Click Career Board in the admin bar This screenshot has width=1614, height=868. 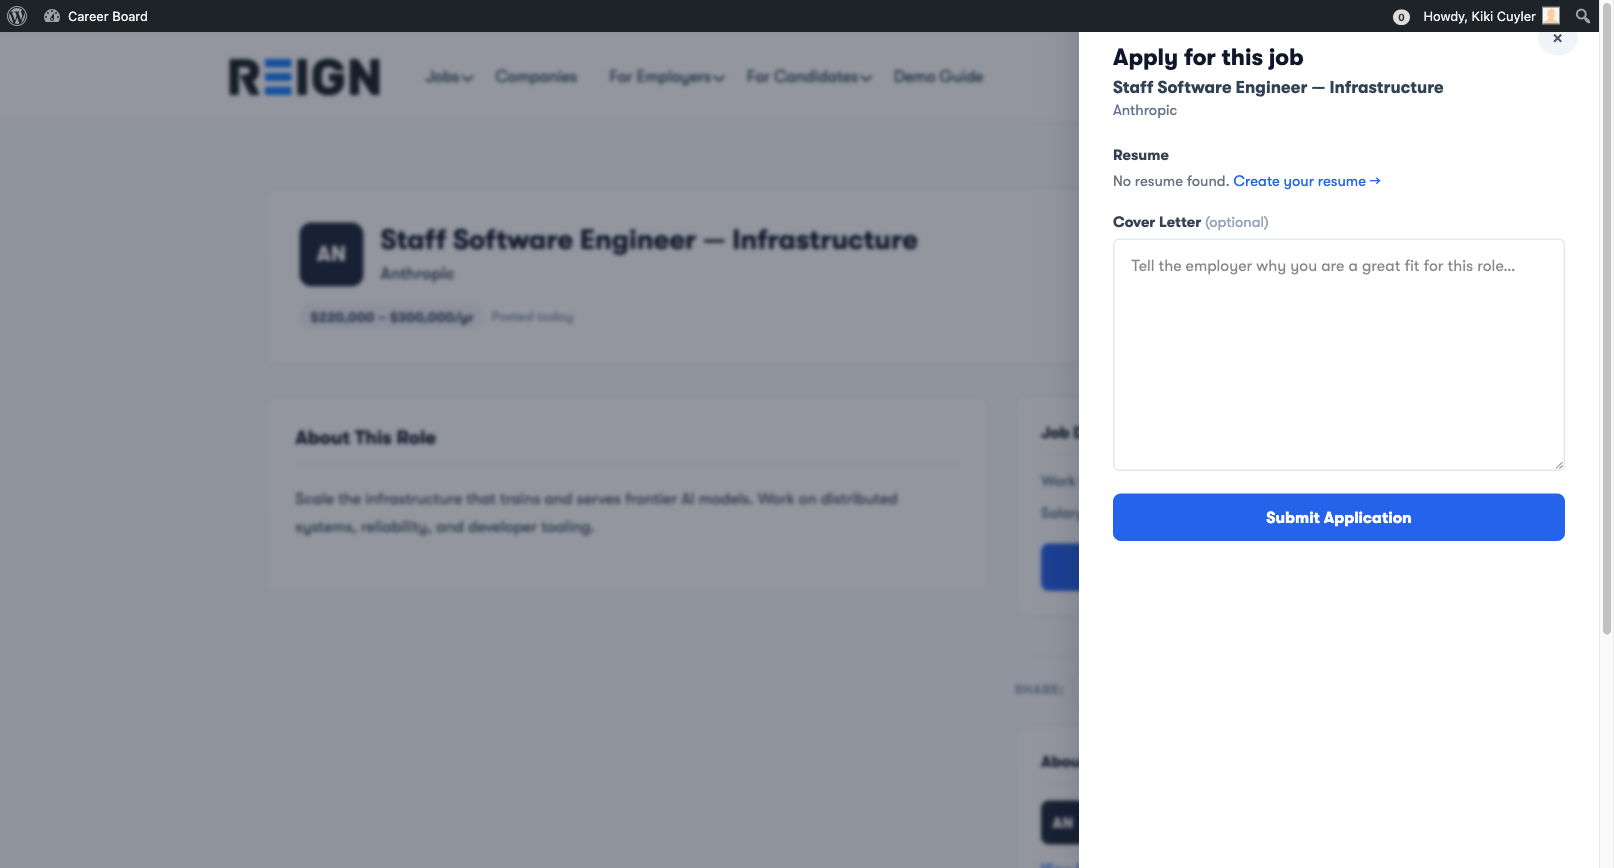pyautogui.click(x=107, y=16)
